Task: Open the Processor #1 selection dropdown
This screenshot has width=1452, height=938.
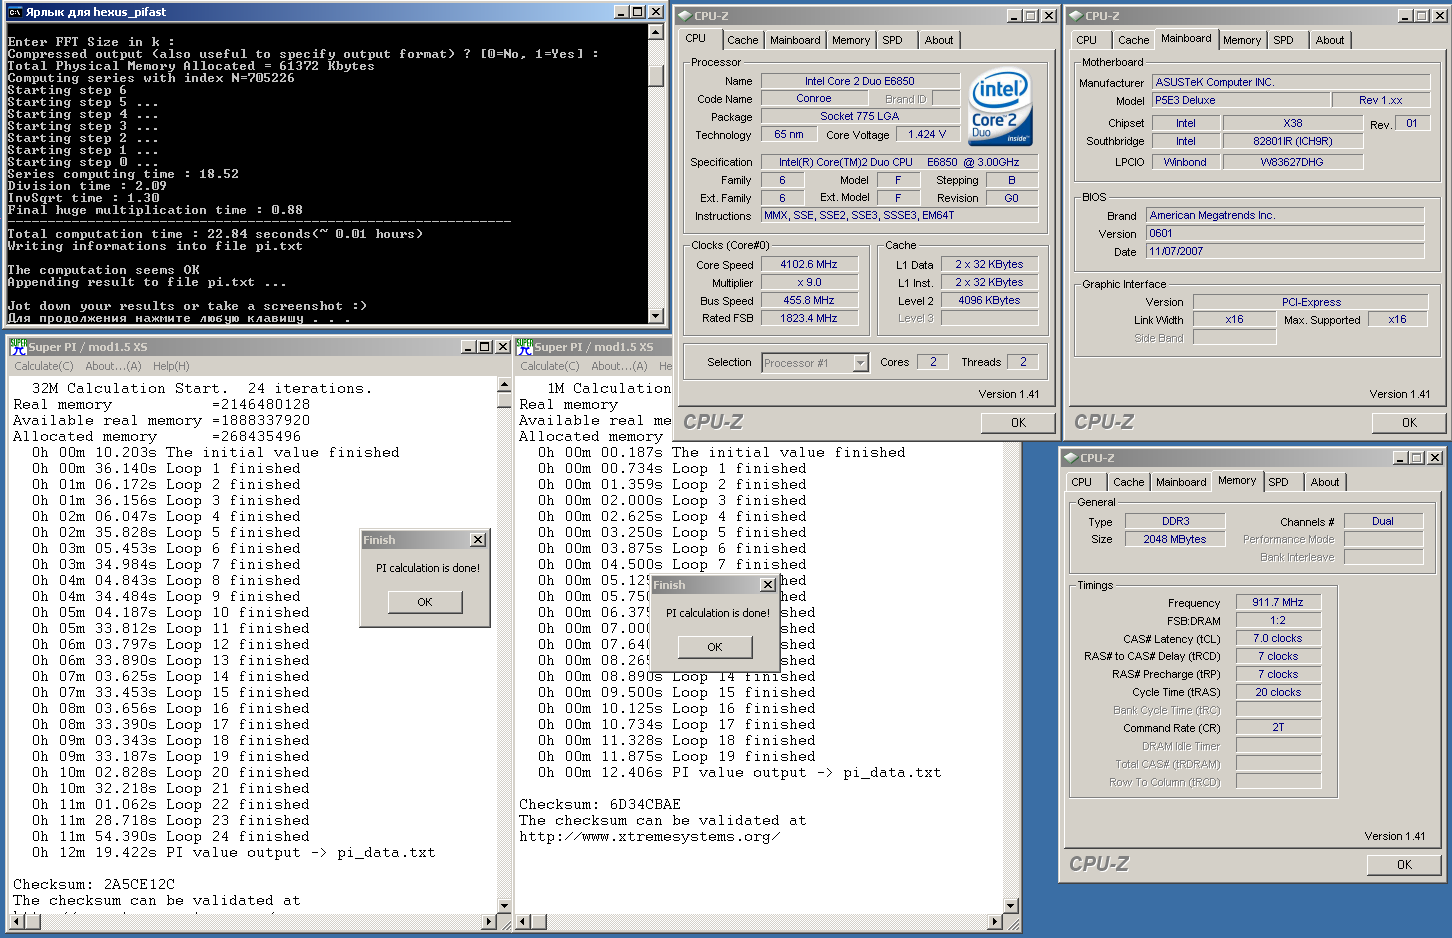Action: coord(860,363)
